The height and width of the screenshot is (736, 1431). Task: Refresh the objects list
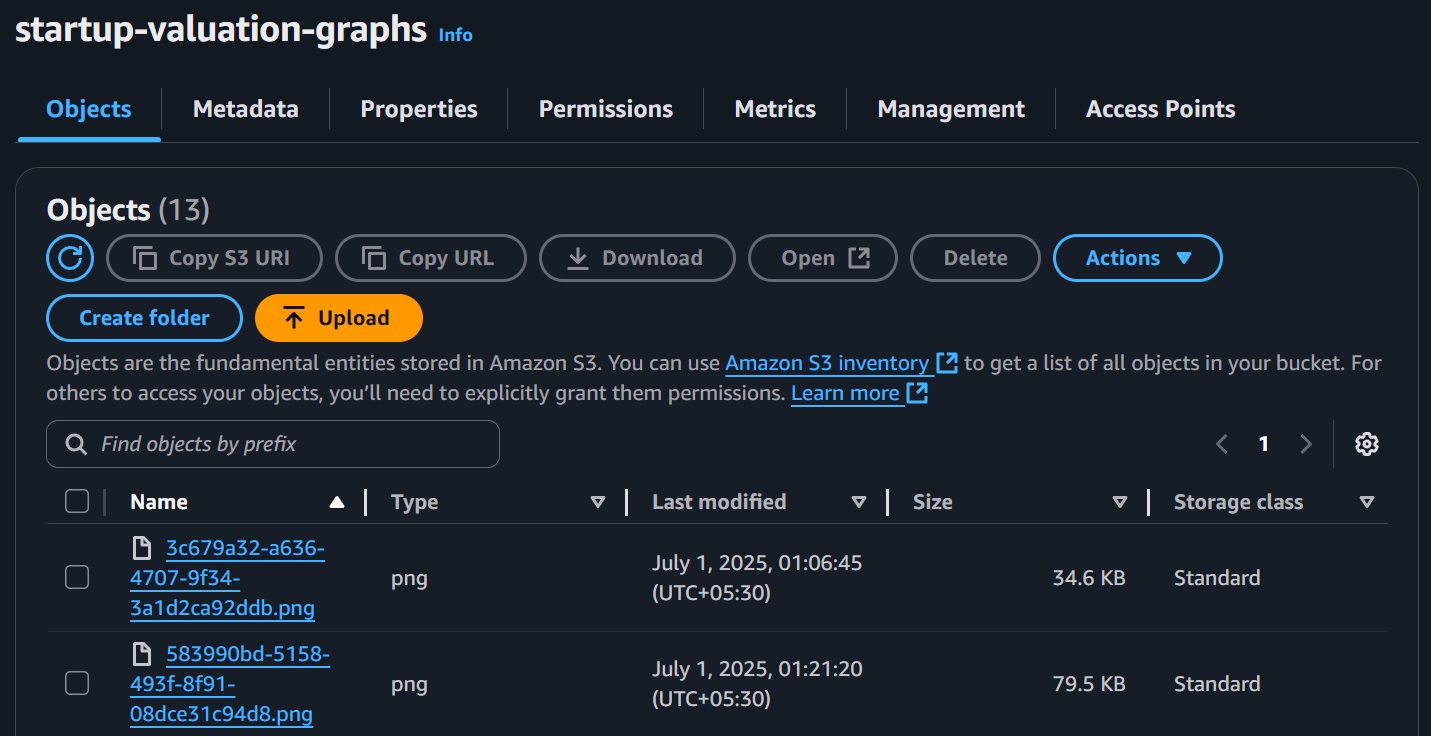click(x=70, y=258)
